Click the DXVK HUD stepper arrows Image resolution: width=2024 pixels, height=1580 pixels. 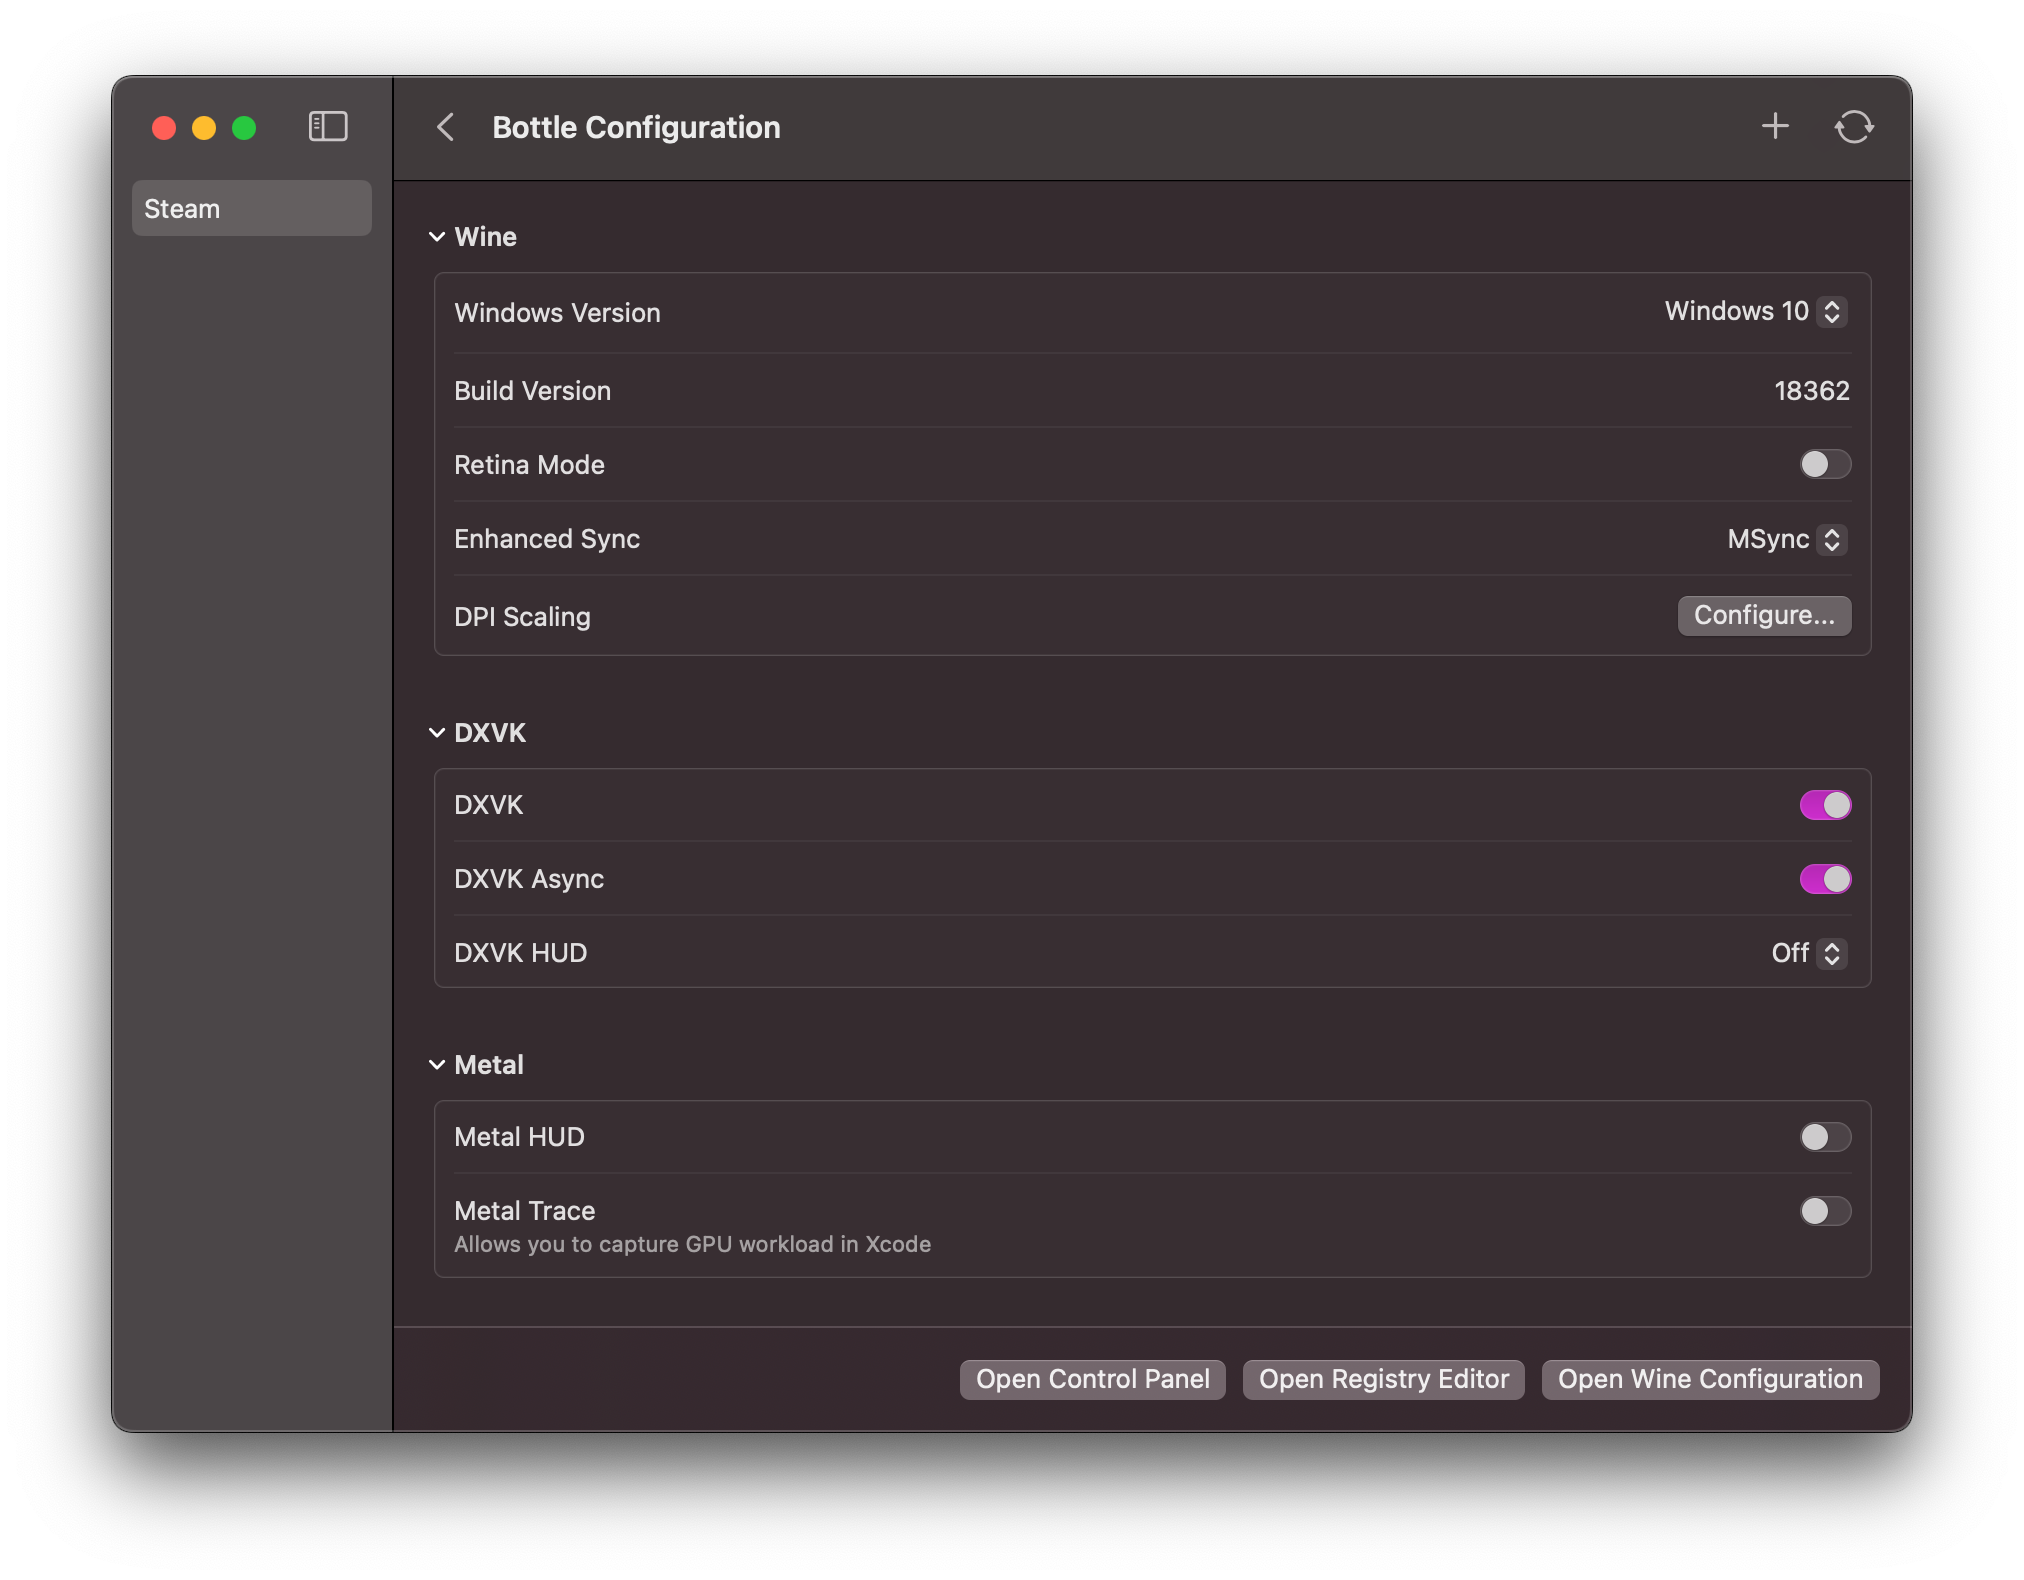(1832, 954)
